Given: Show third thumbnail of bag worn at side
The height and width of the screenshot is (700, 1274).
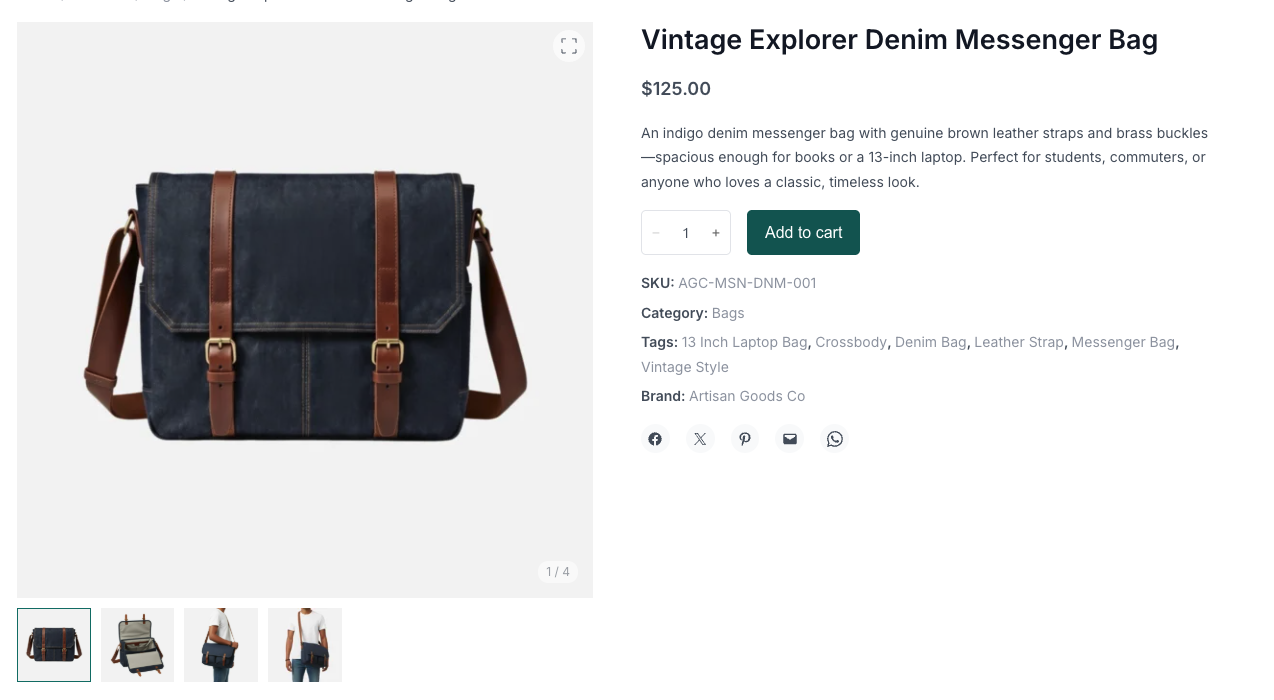Looking at the screenshot, I should pyautogui.click(x=221, y=645).
